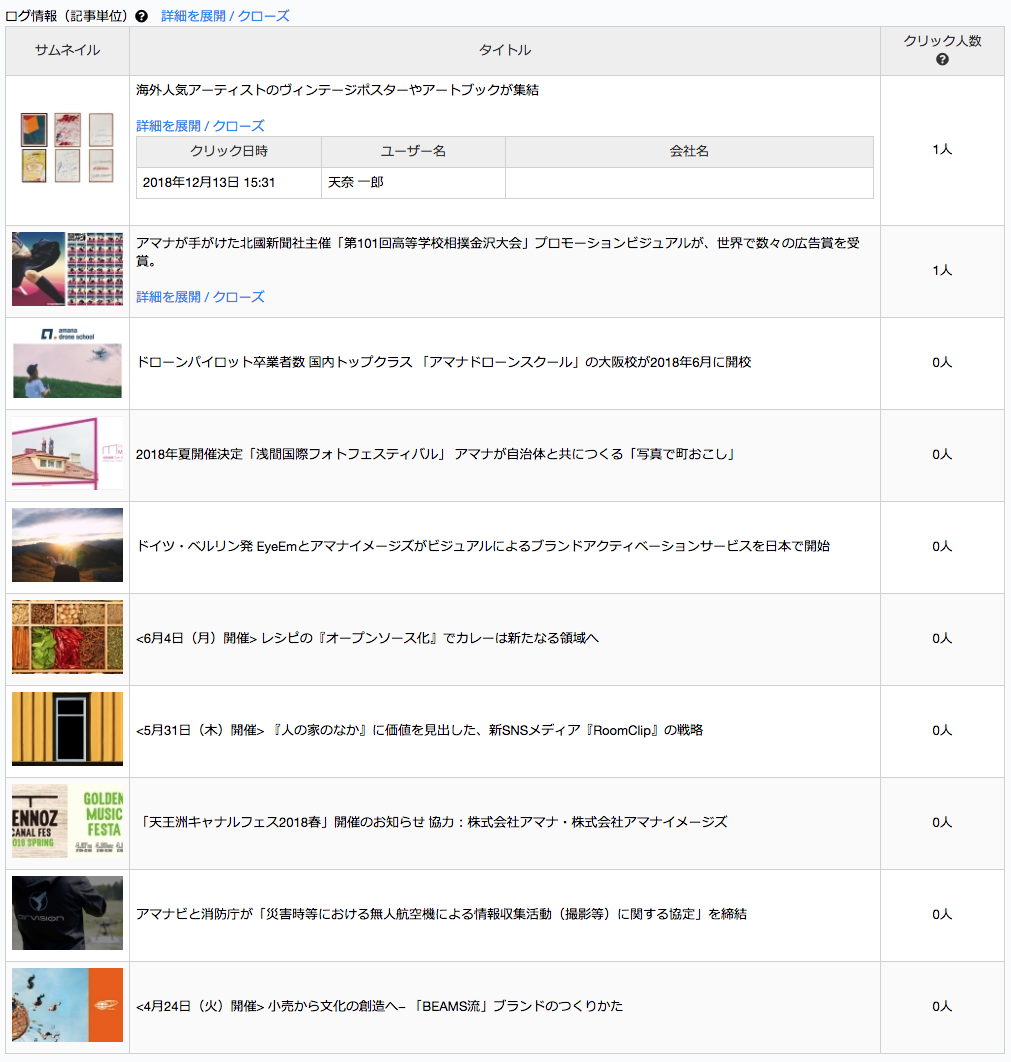Select the クリック日時 column header
Viewport: 1011px width, 1062px height.
(x=229, y=151)
